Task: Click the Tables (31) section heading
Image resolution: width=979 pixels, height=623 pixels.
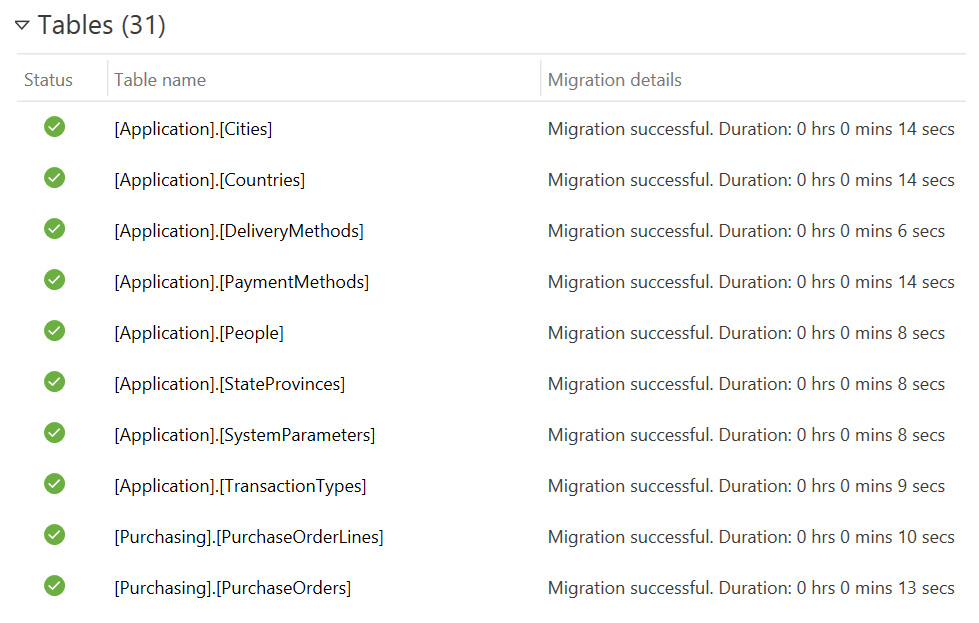Action: click(x=101, y=26)
